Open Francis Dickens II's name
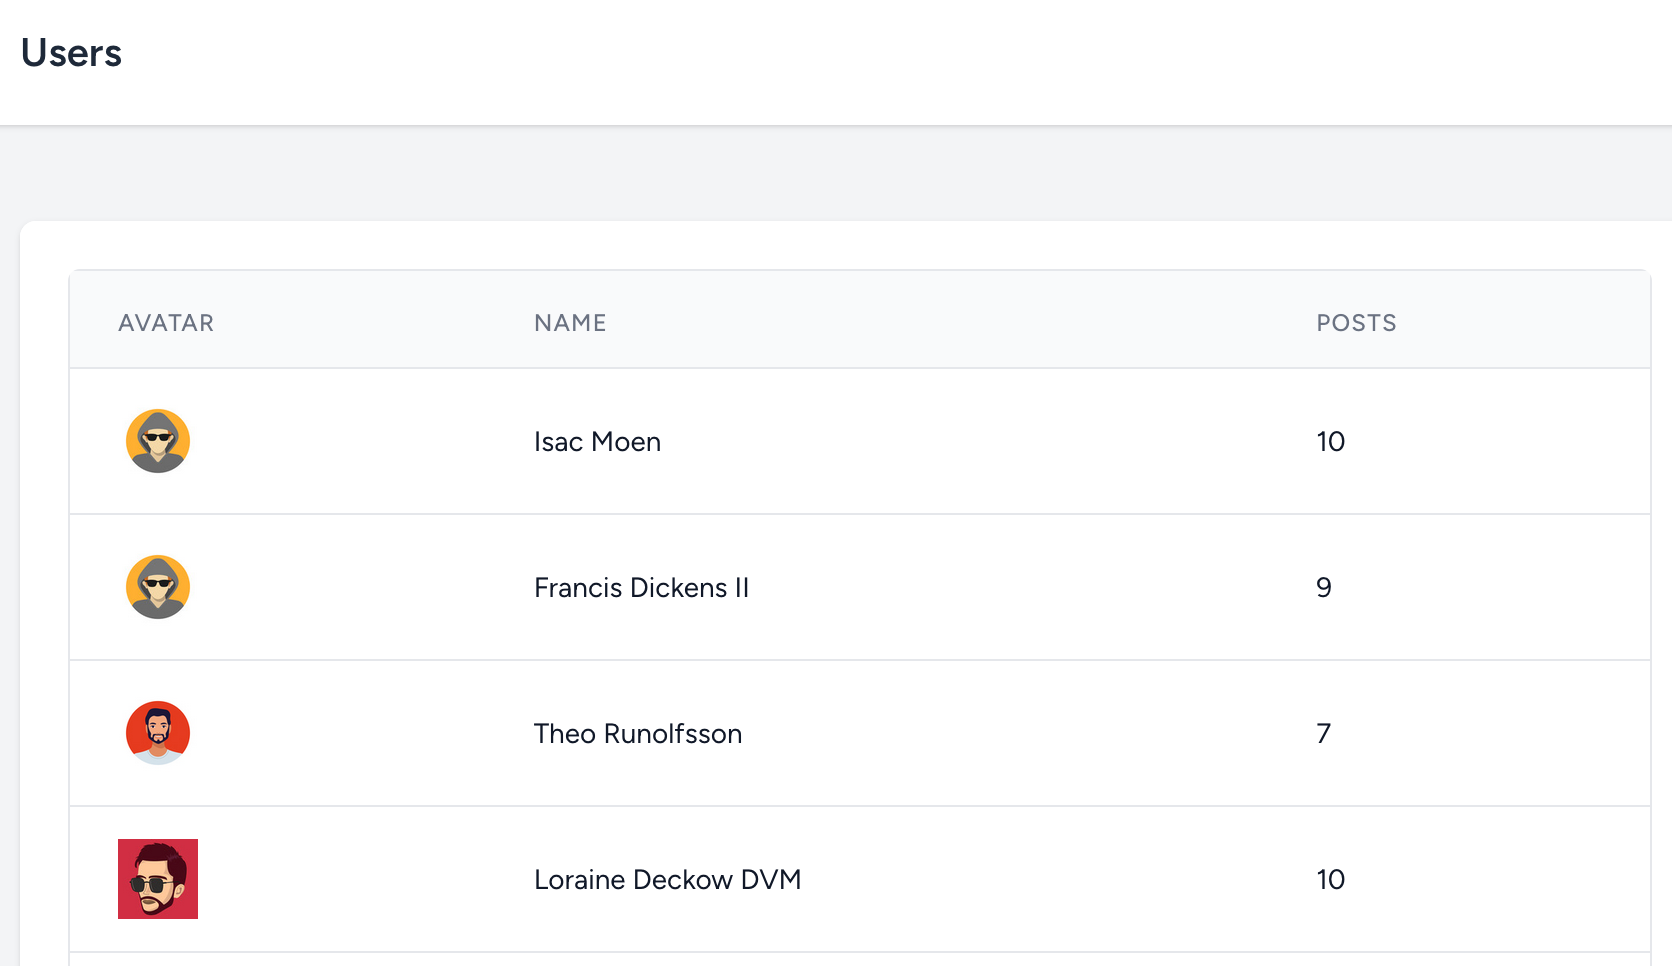 641,588
